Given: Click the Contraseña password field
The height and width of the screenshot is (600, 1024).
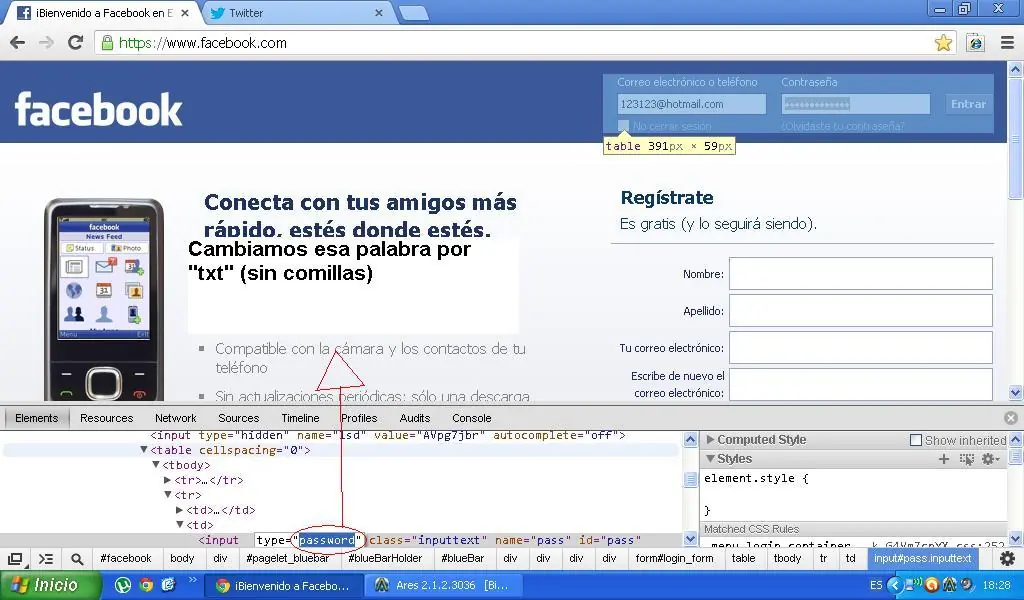Looking at the screenshot, I should tap(856, 104).
